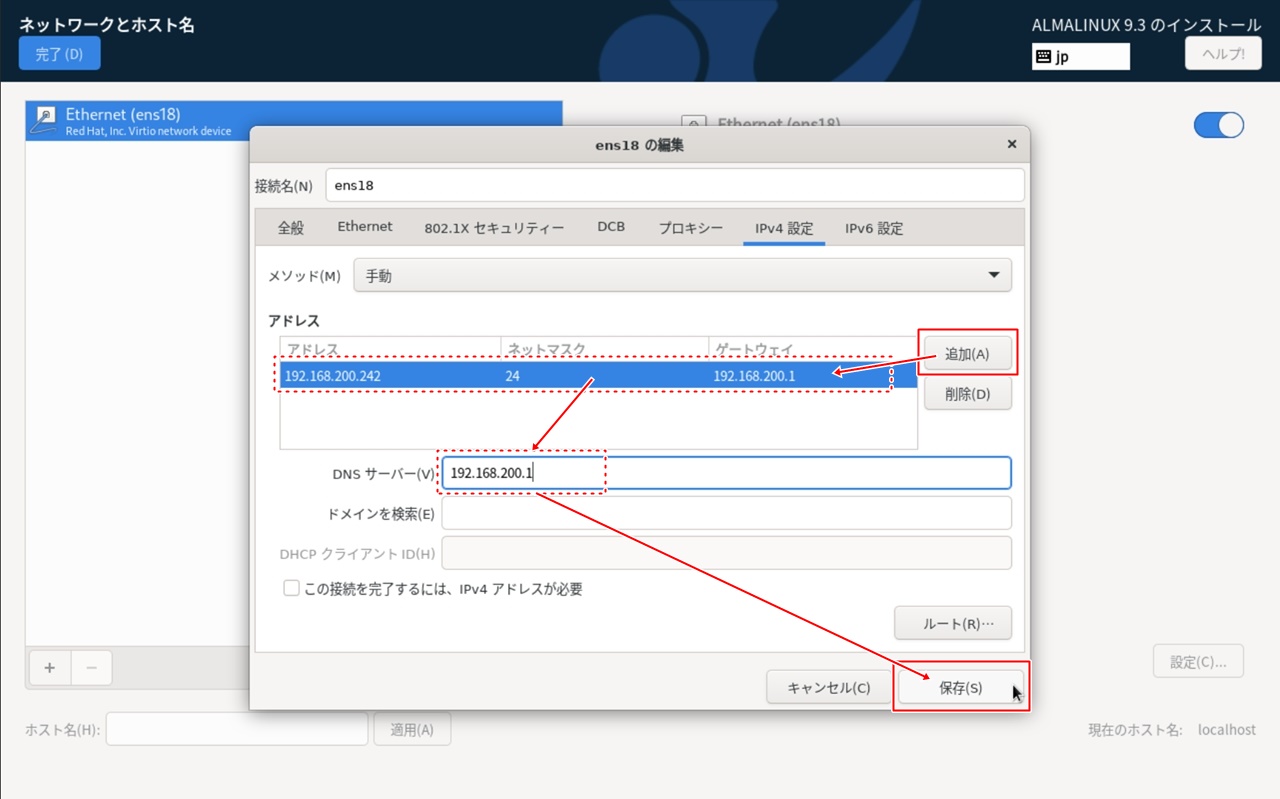Check the IPv4 address required checkbox
Viewport: 1280px width, 799px height.
point(291,589)
